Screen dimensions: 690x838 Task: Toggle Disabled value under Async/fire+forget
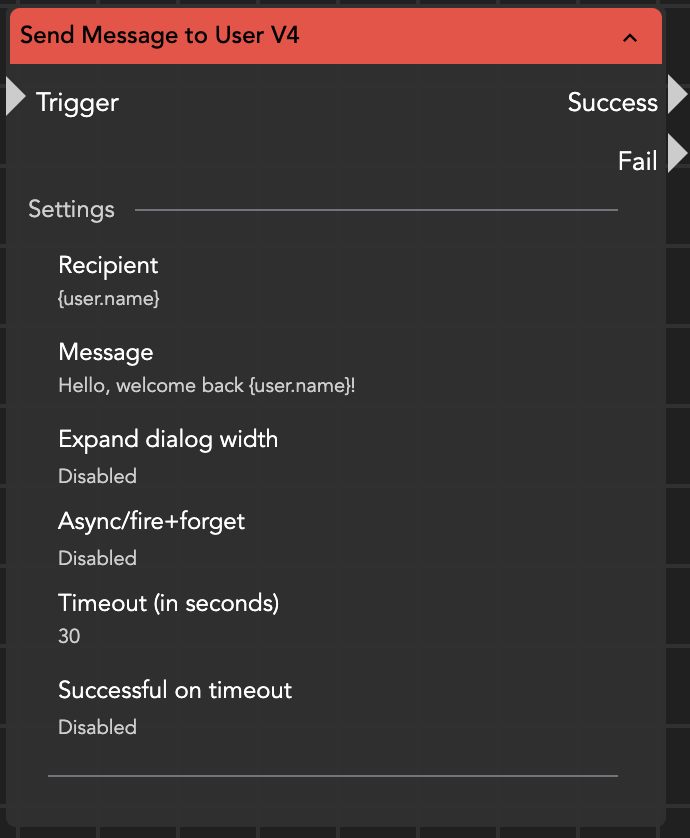point(97,558)
